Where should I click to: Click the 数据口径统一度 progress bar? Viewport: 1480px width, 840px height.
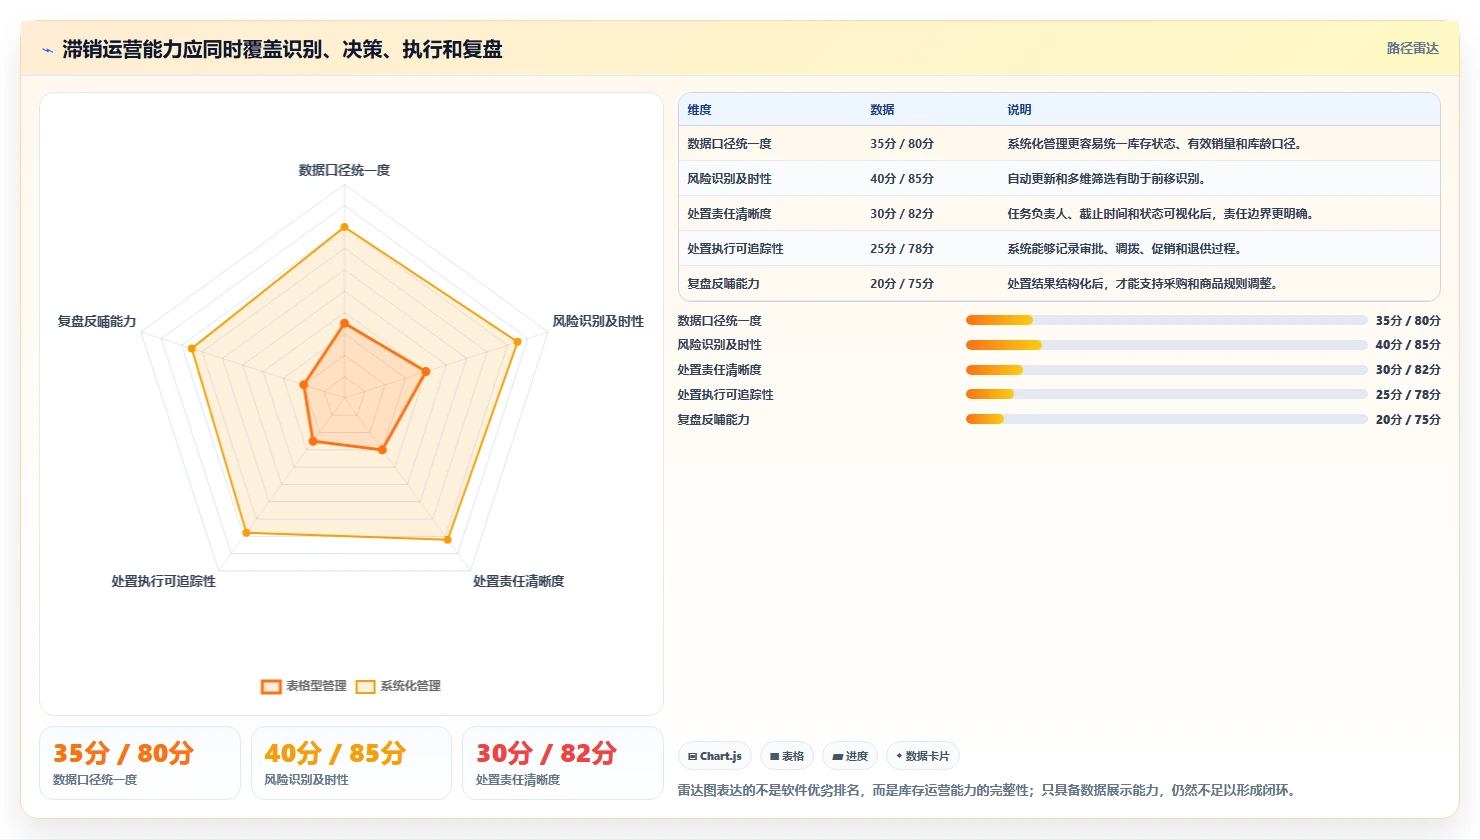[x=1166, y=320]
